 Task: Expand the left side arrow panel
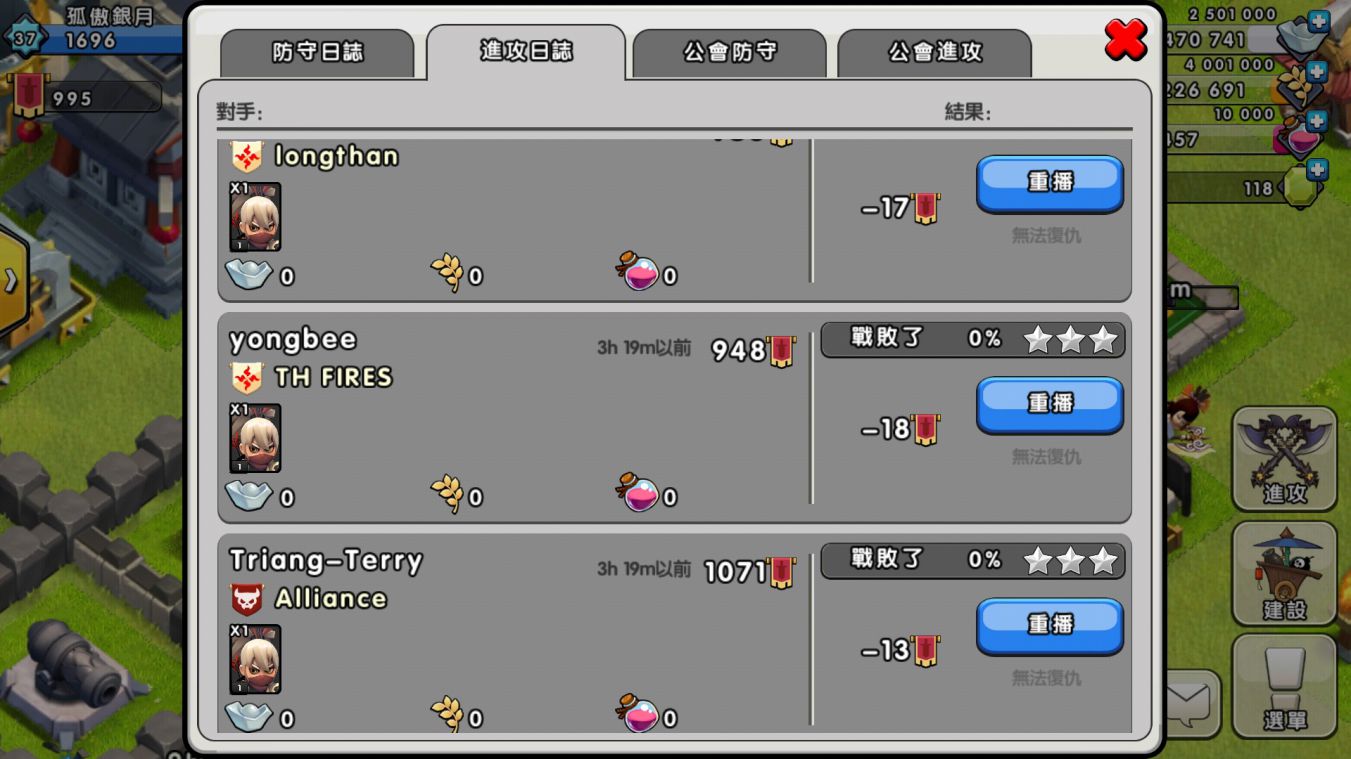click(12, 281)
